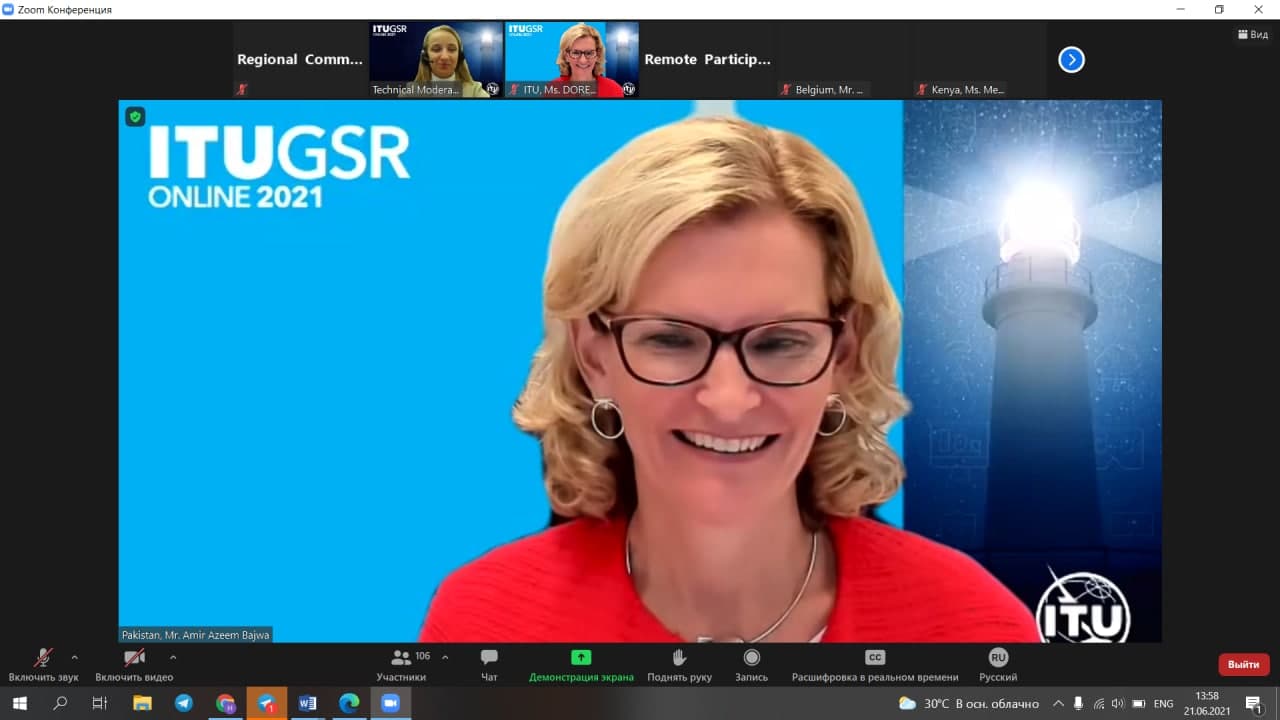
Task: Open Windows taskbar search
Action: 60,703
